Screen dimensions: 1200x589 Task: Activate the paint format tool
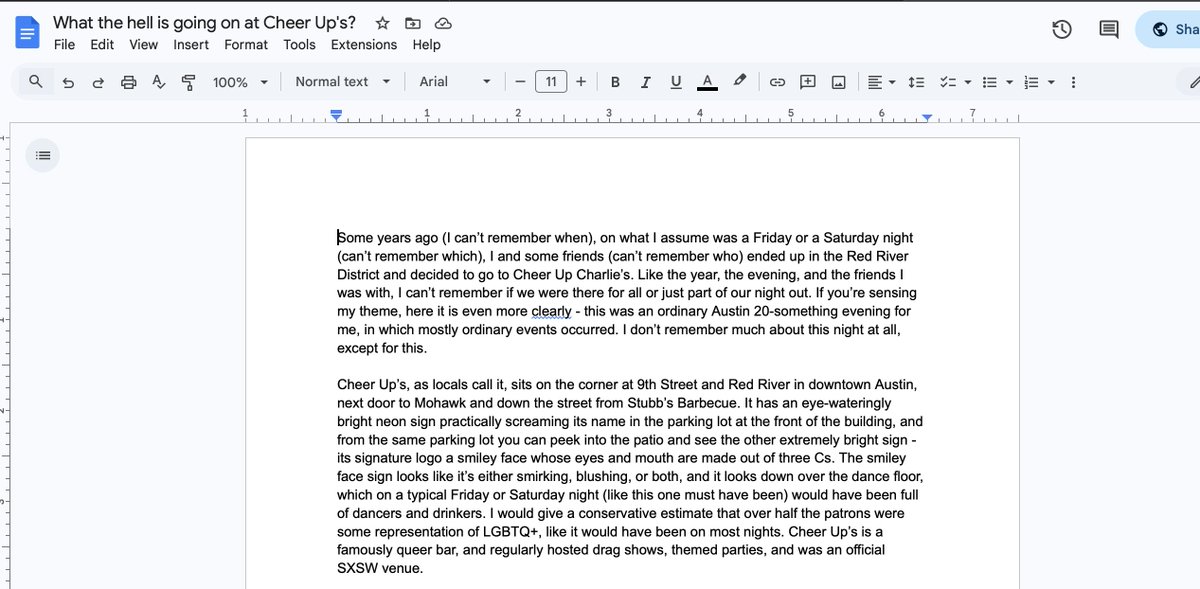[x=188, y=82]
